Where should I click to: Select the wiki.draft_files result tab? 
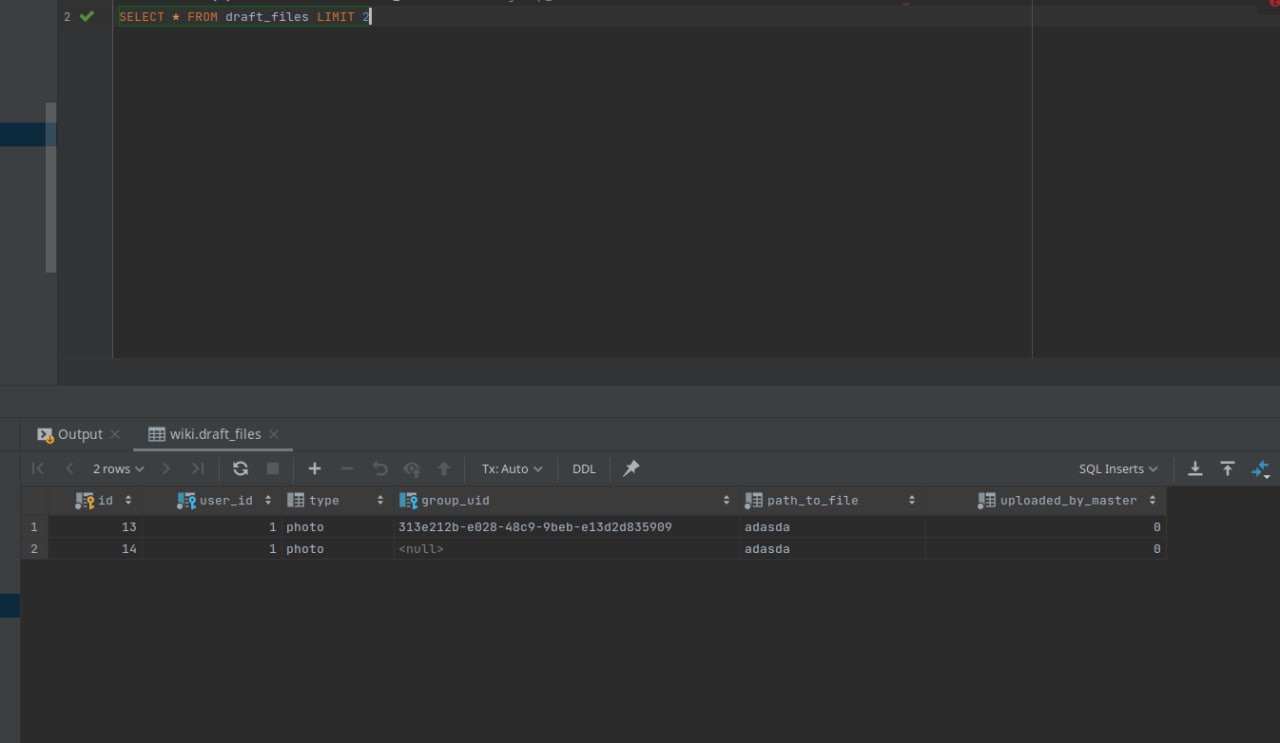coord(214,434)
